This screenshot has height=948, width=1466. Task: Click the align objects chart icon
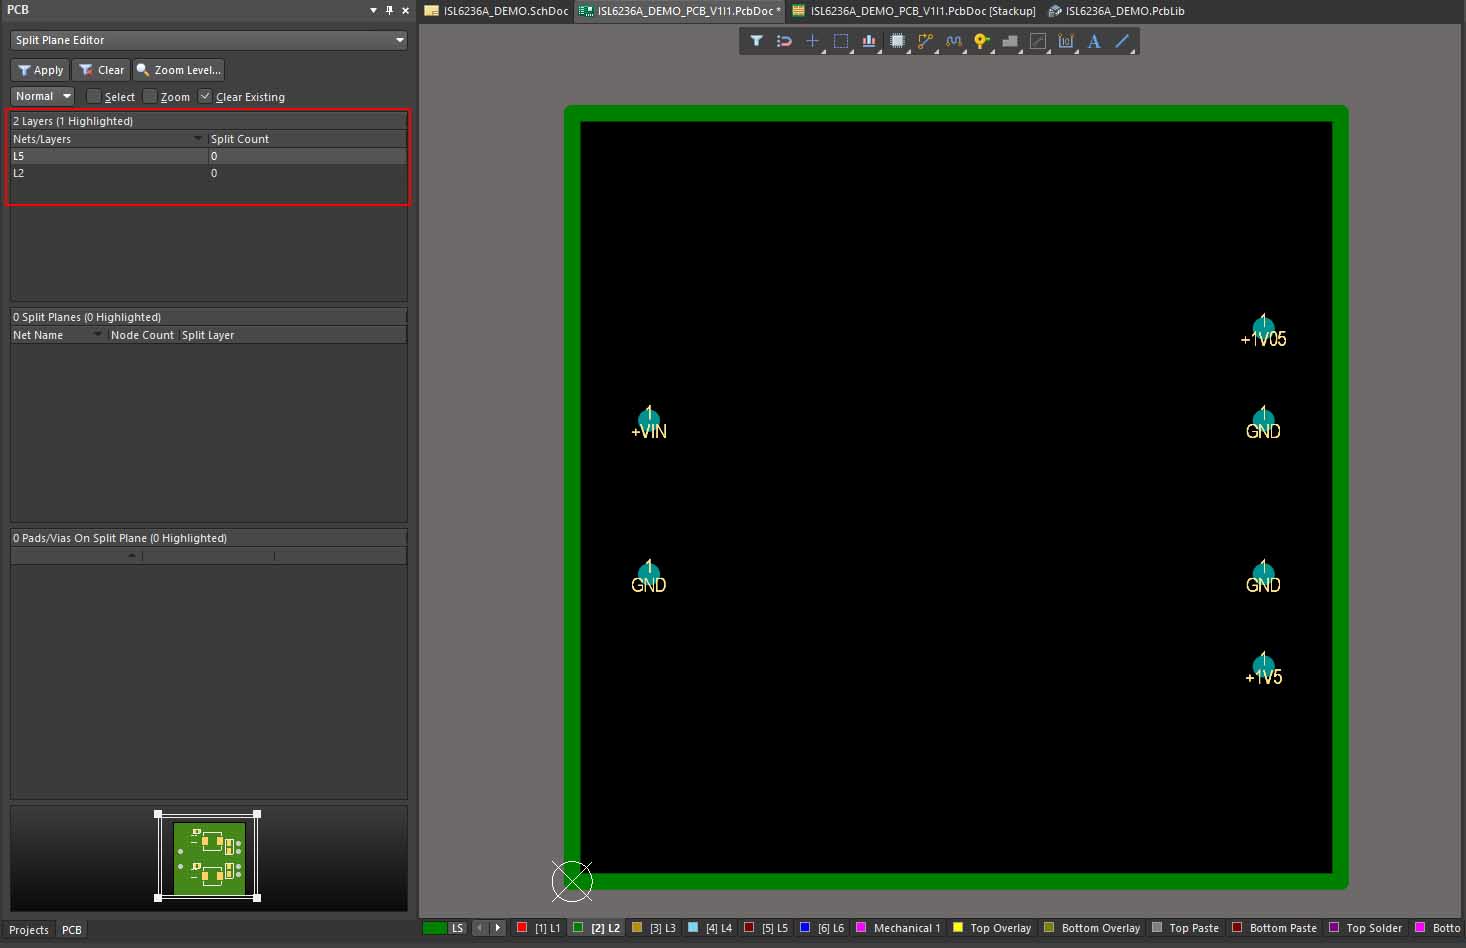point(869,41)
